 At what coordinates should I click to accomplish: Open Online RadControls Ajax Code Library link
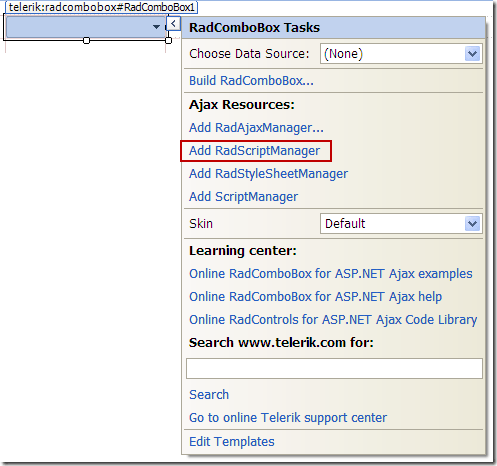click(x=333, y=320)
